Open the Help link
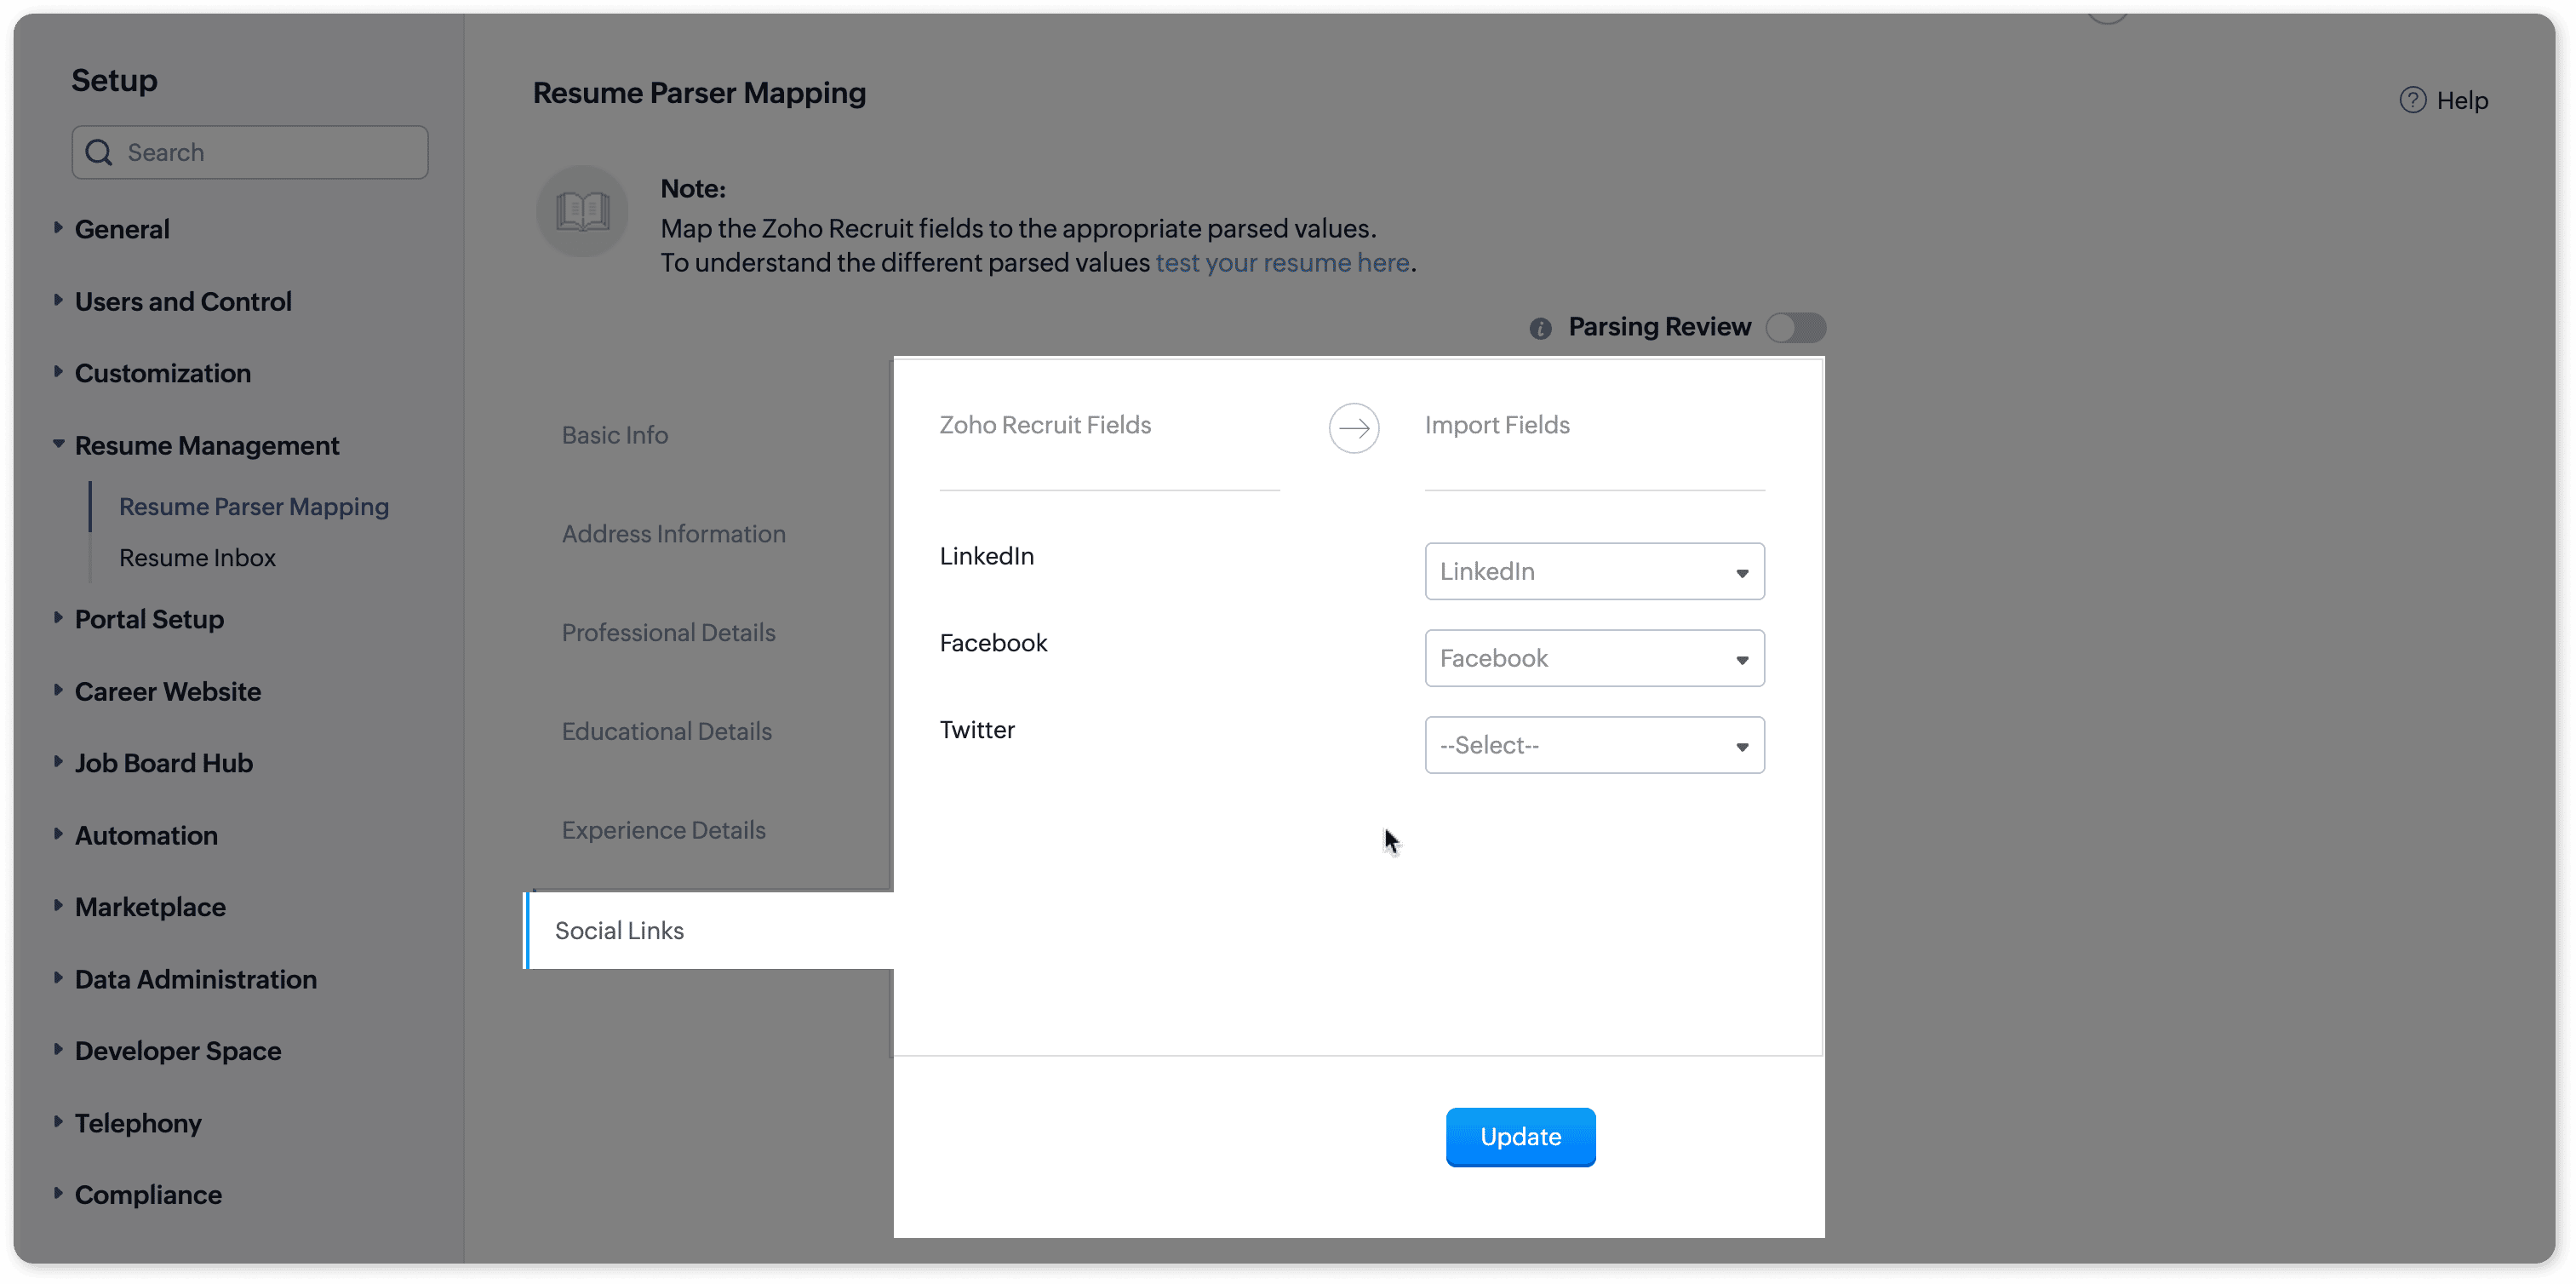Image resolution: width=2576 pixels, height=1284 pixels. [2461, 100]
